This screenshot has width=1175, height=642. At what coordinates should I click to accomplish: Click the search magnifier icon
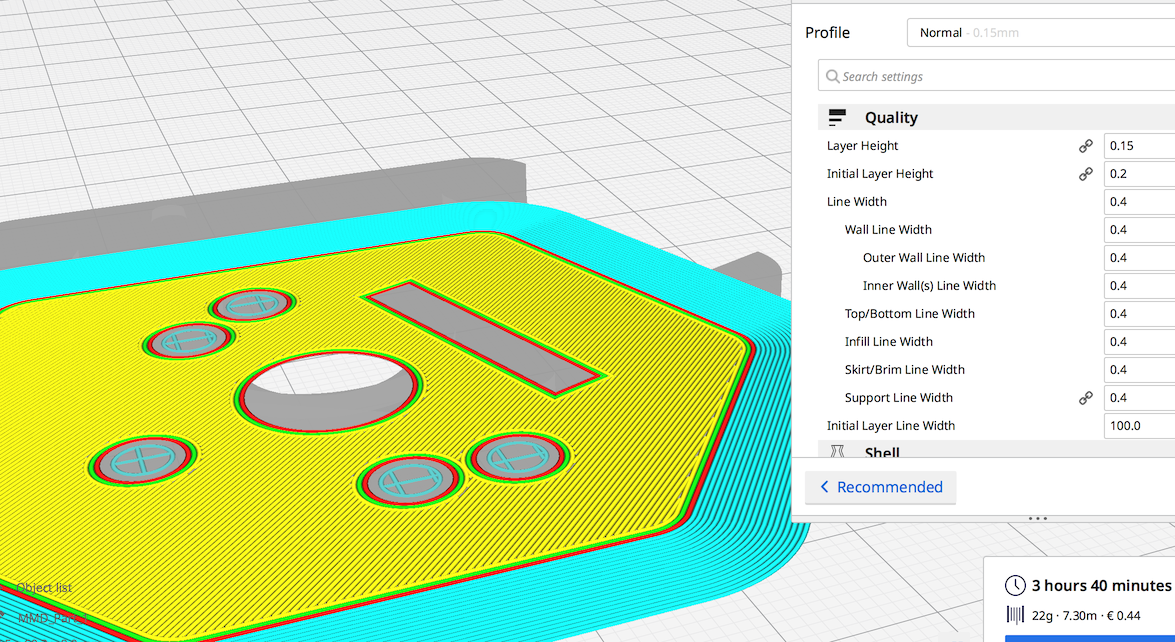pyautogui.click(x=833, y=76)
